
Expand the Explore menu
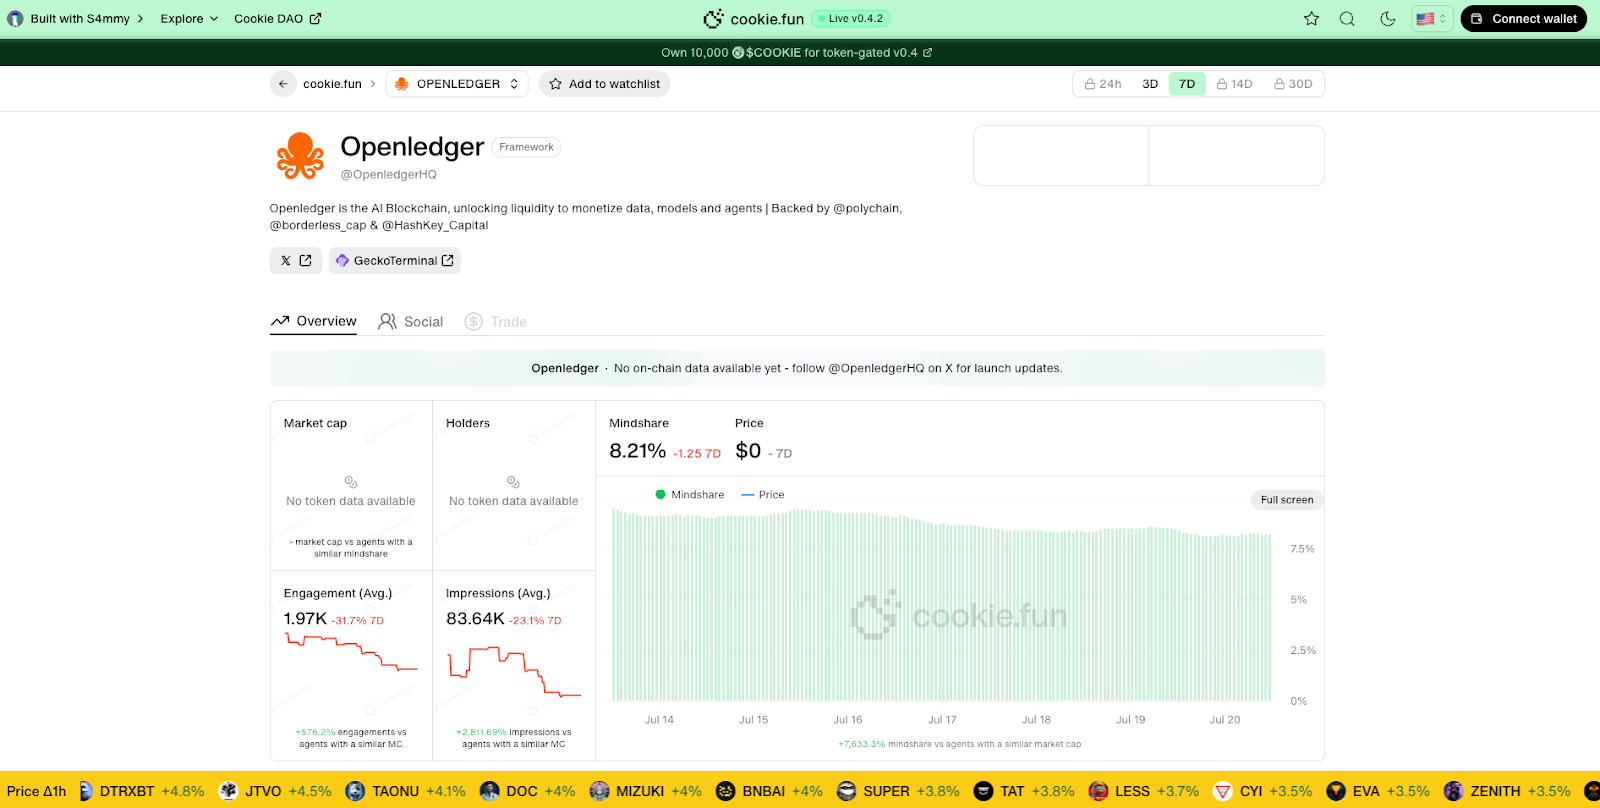click(x=189, y=19)
